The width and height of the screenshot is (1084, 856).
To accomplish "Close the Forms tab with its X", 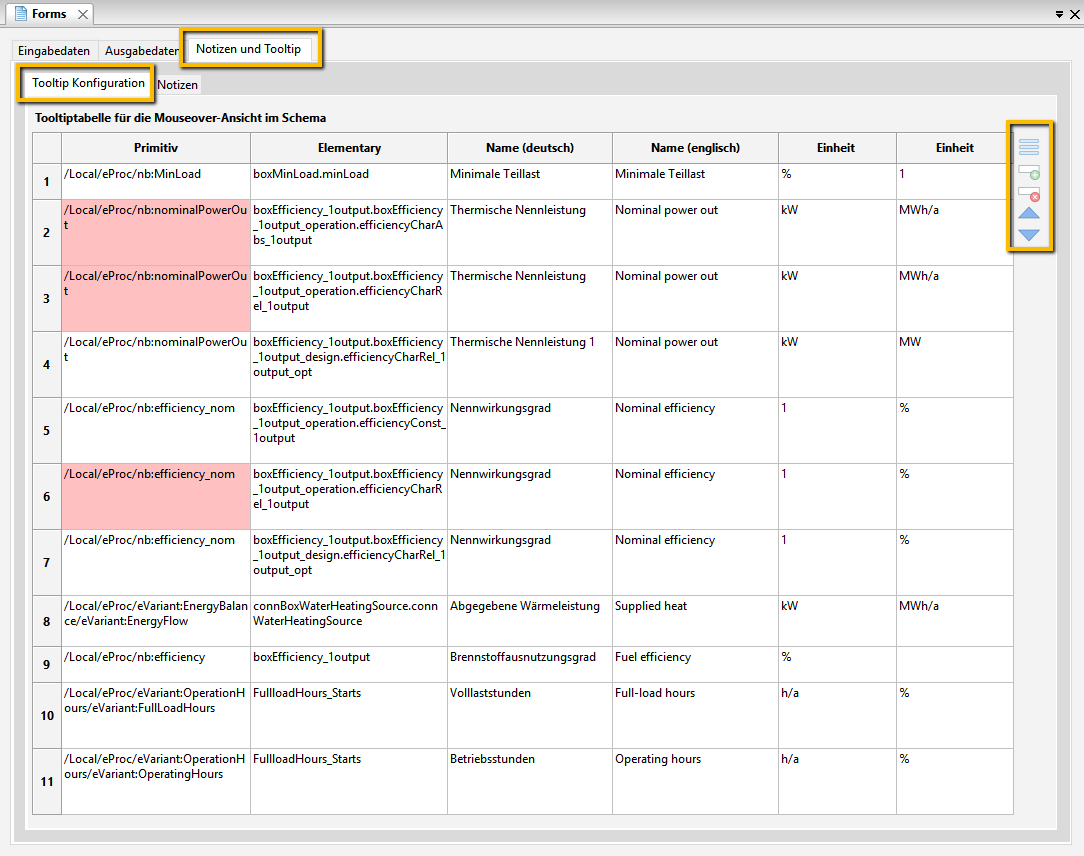I will point(83,14).
